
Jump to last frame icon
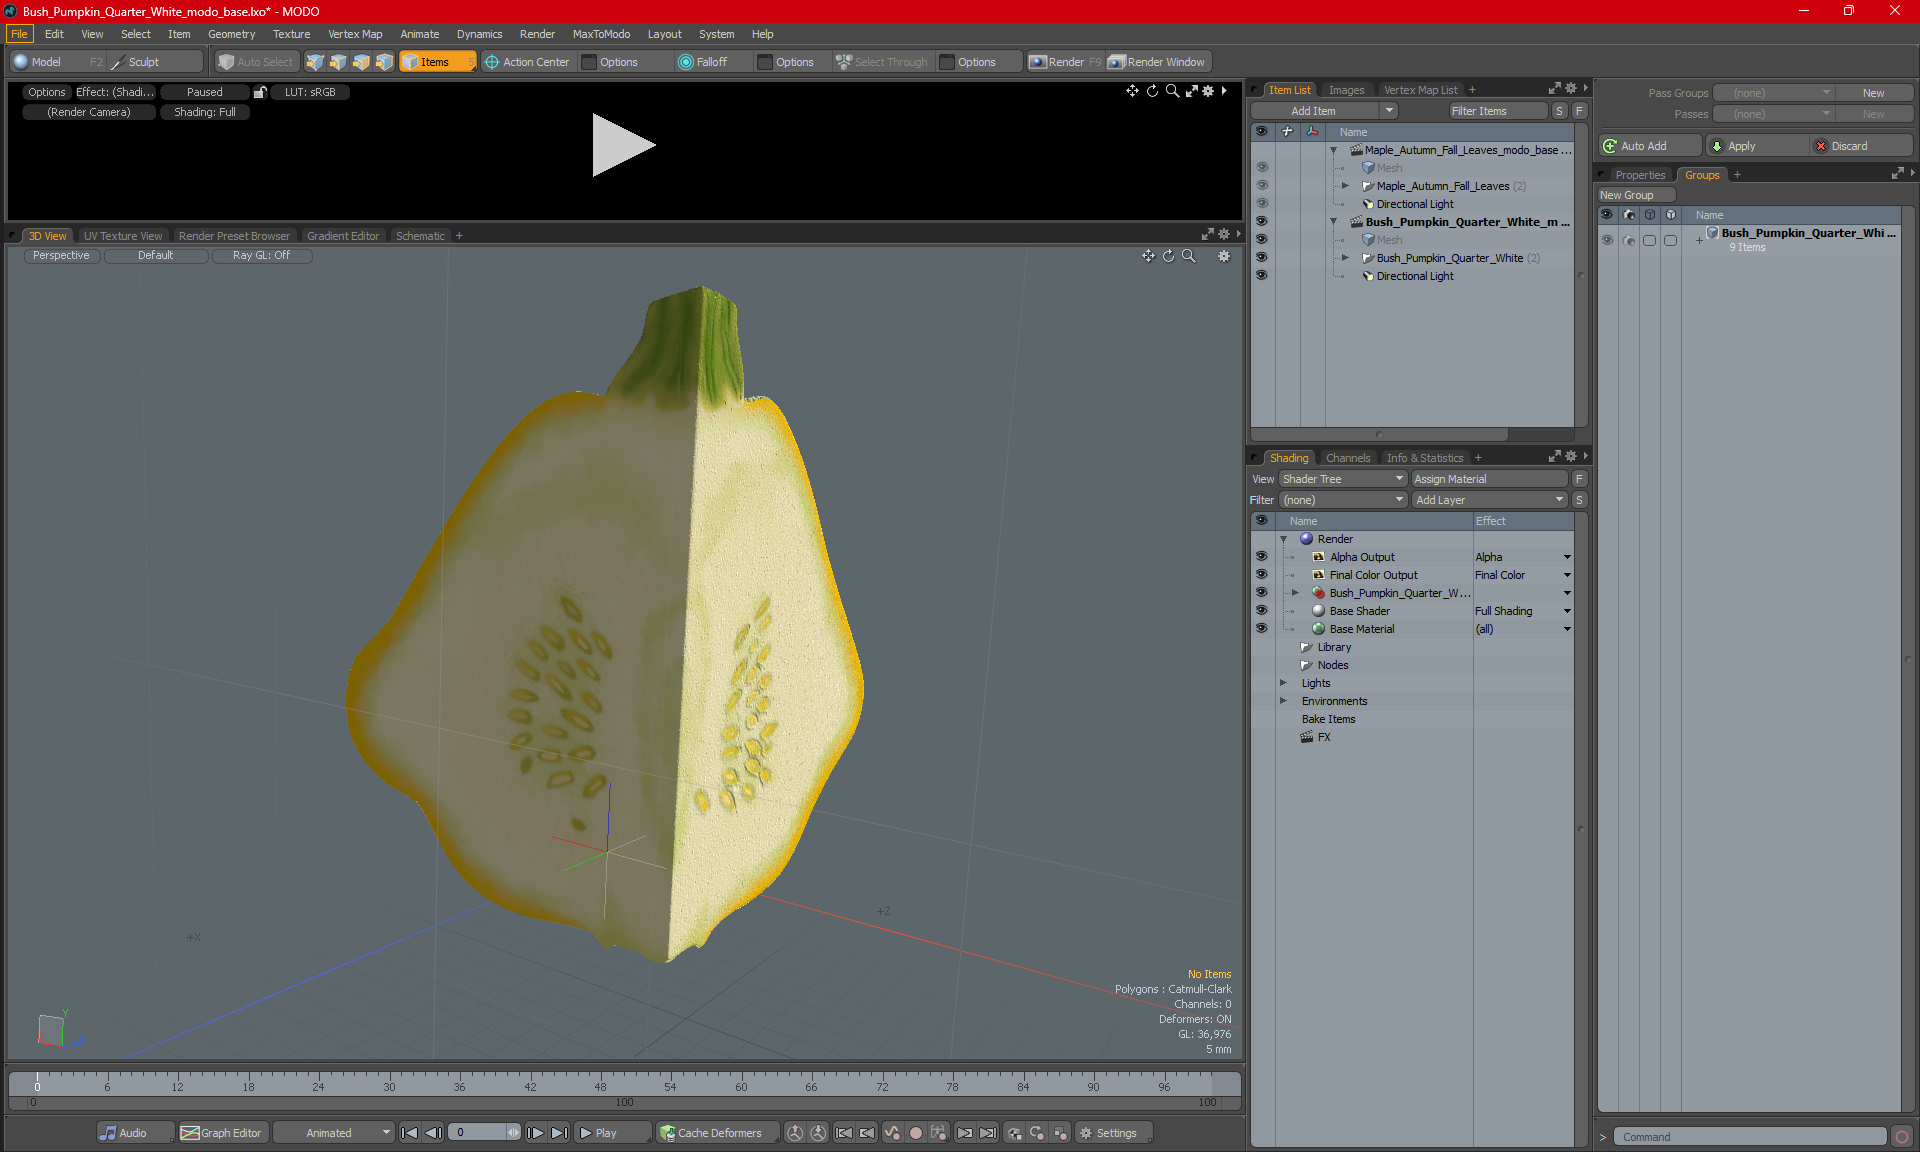click(x=560, y=1133)
